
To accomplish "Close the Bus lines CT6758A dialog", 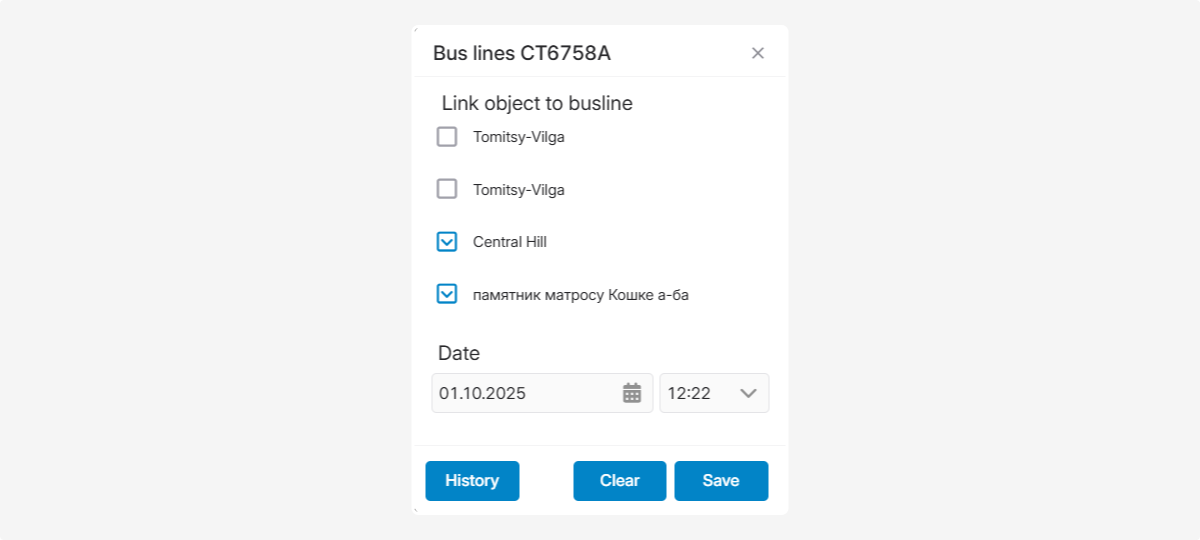I will click(758, 53).
